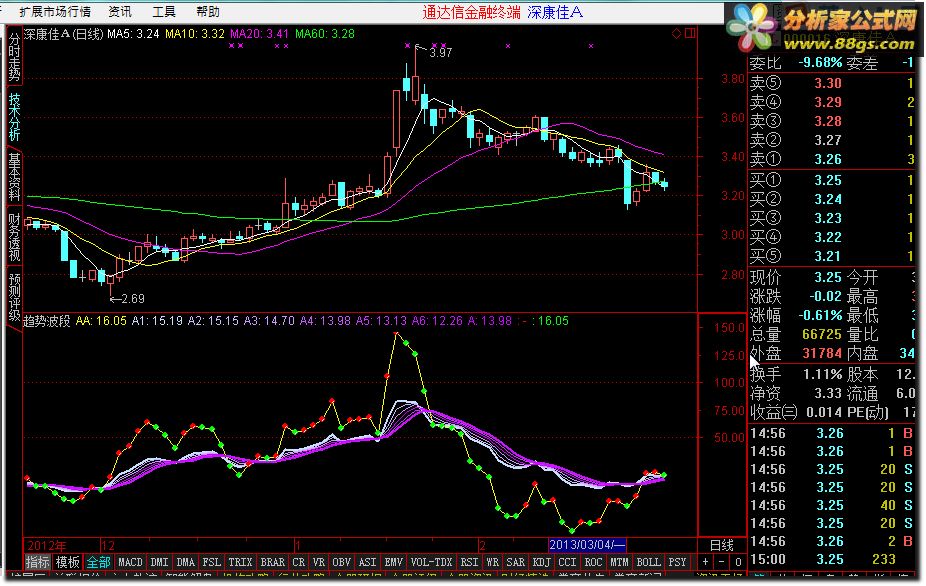Switch to the 分时走势 side tab
This screenshot has width=926, height=586.
[x=14, y=57]
